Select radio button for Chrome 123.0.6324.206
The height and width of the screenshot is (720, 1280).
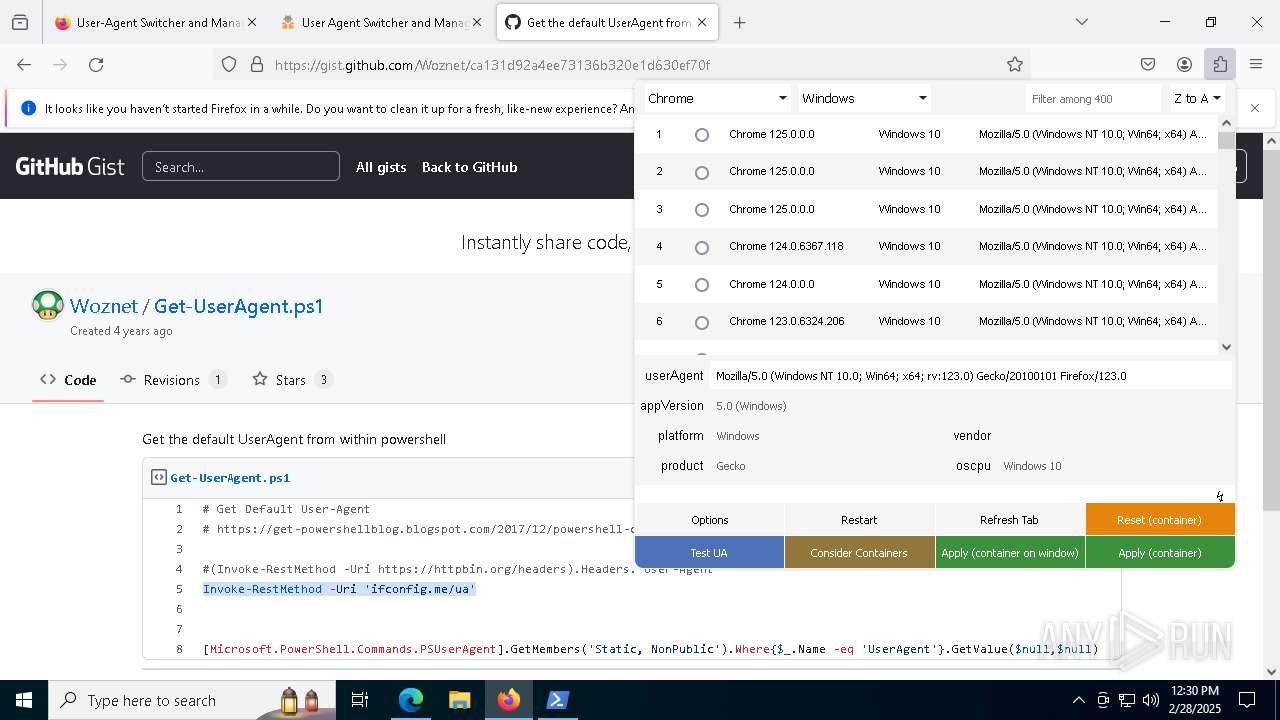[702, 323]
